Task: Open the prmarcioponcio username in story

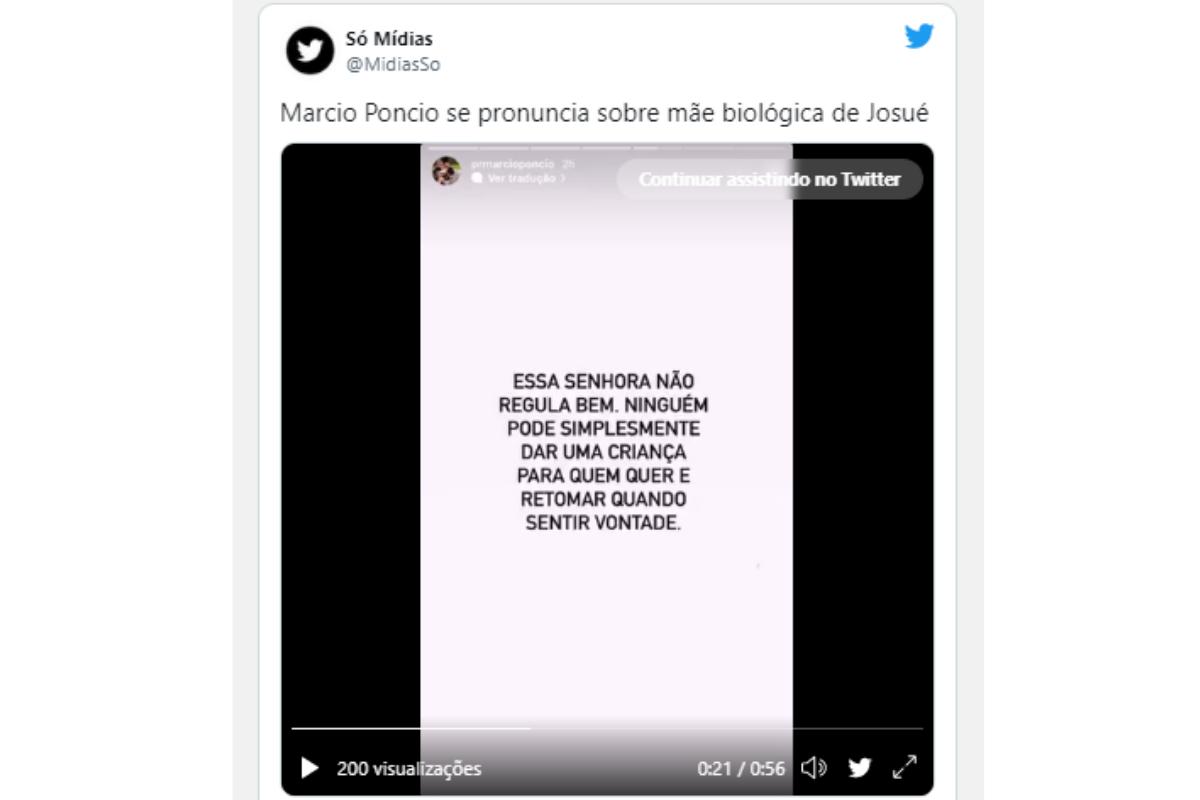Action: [514, 163]
